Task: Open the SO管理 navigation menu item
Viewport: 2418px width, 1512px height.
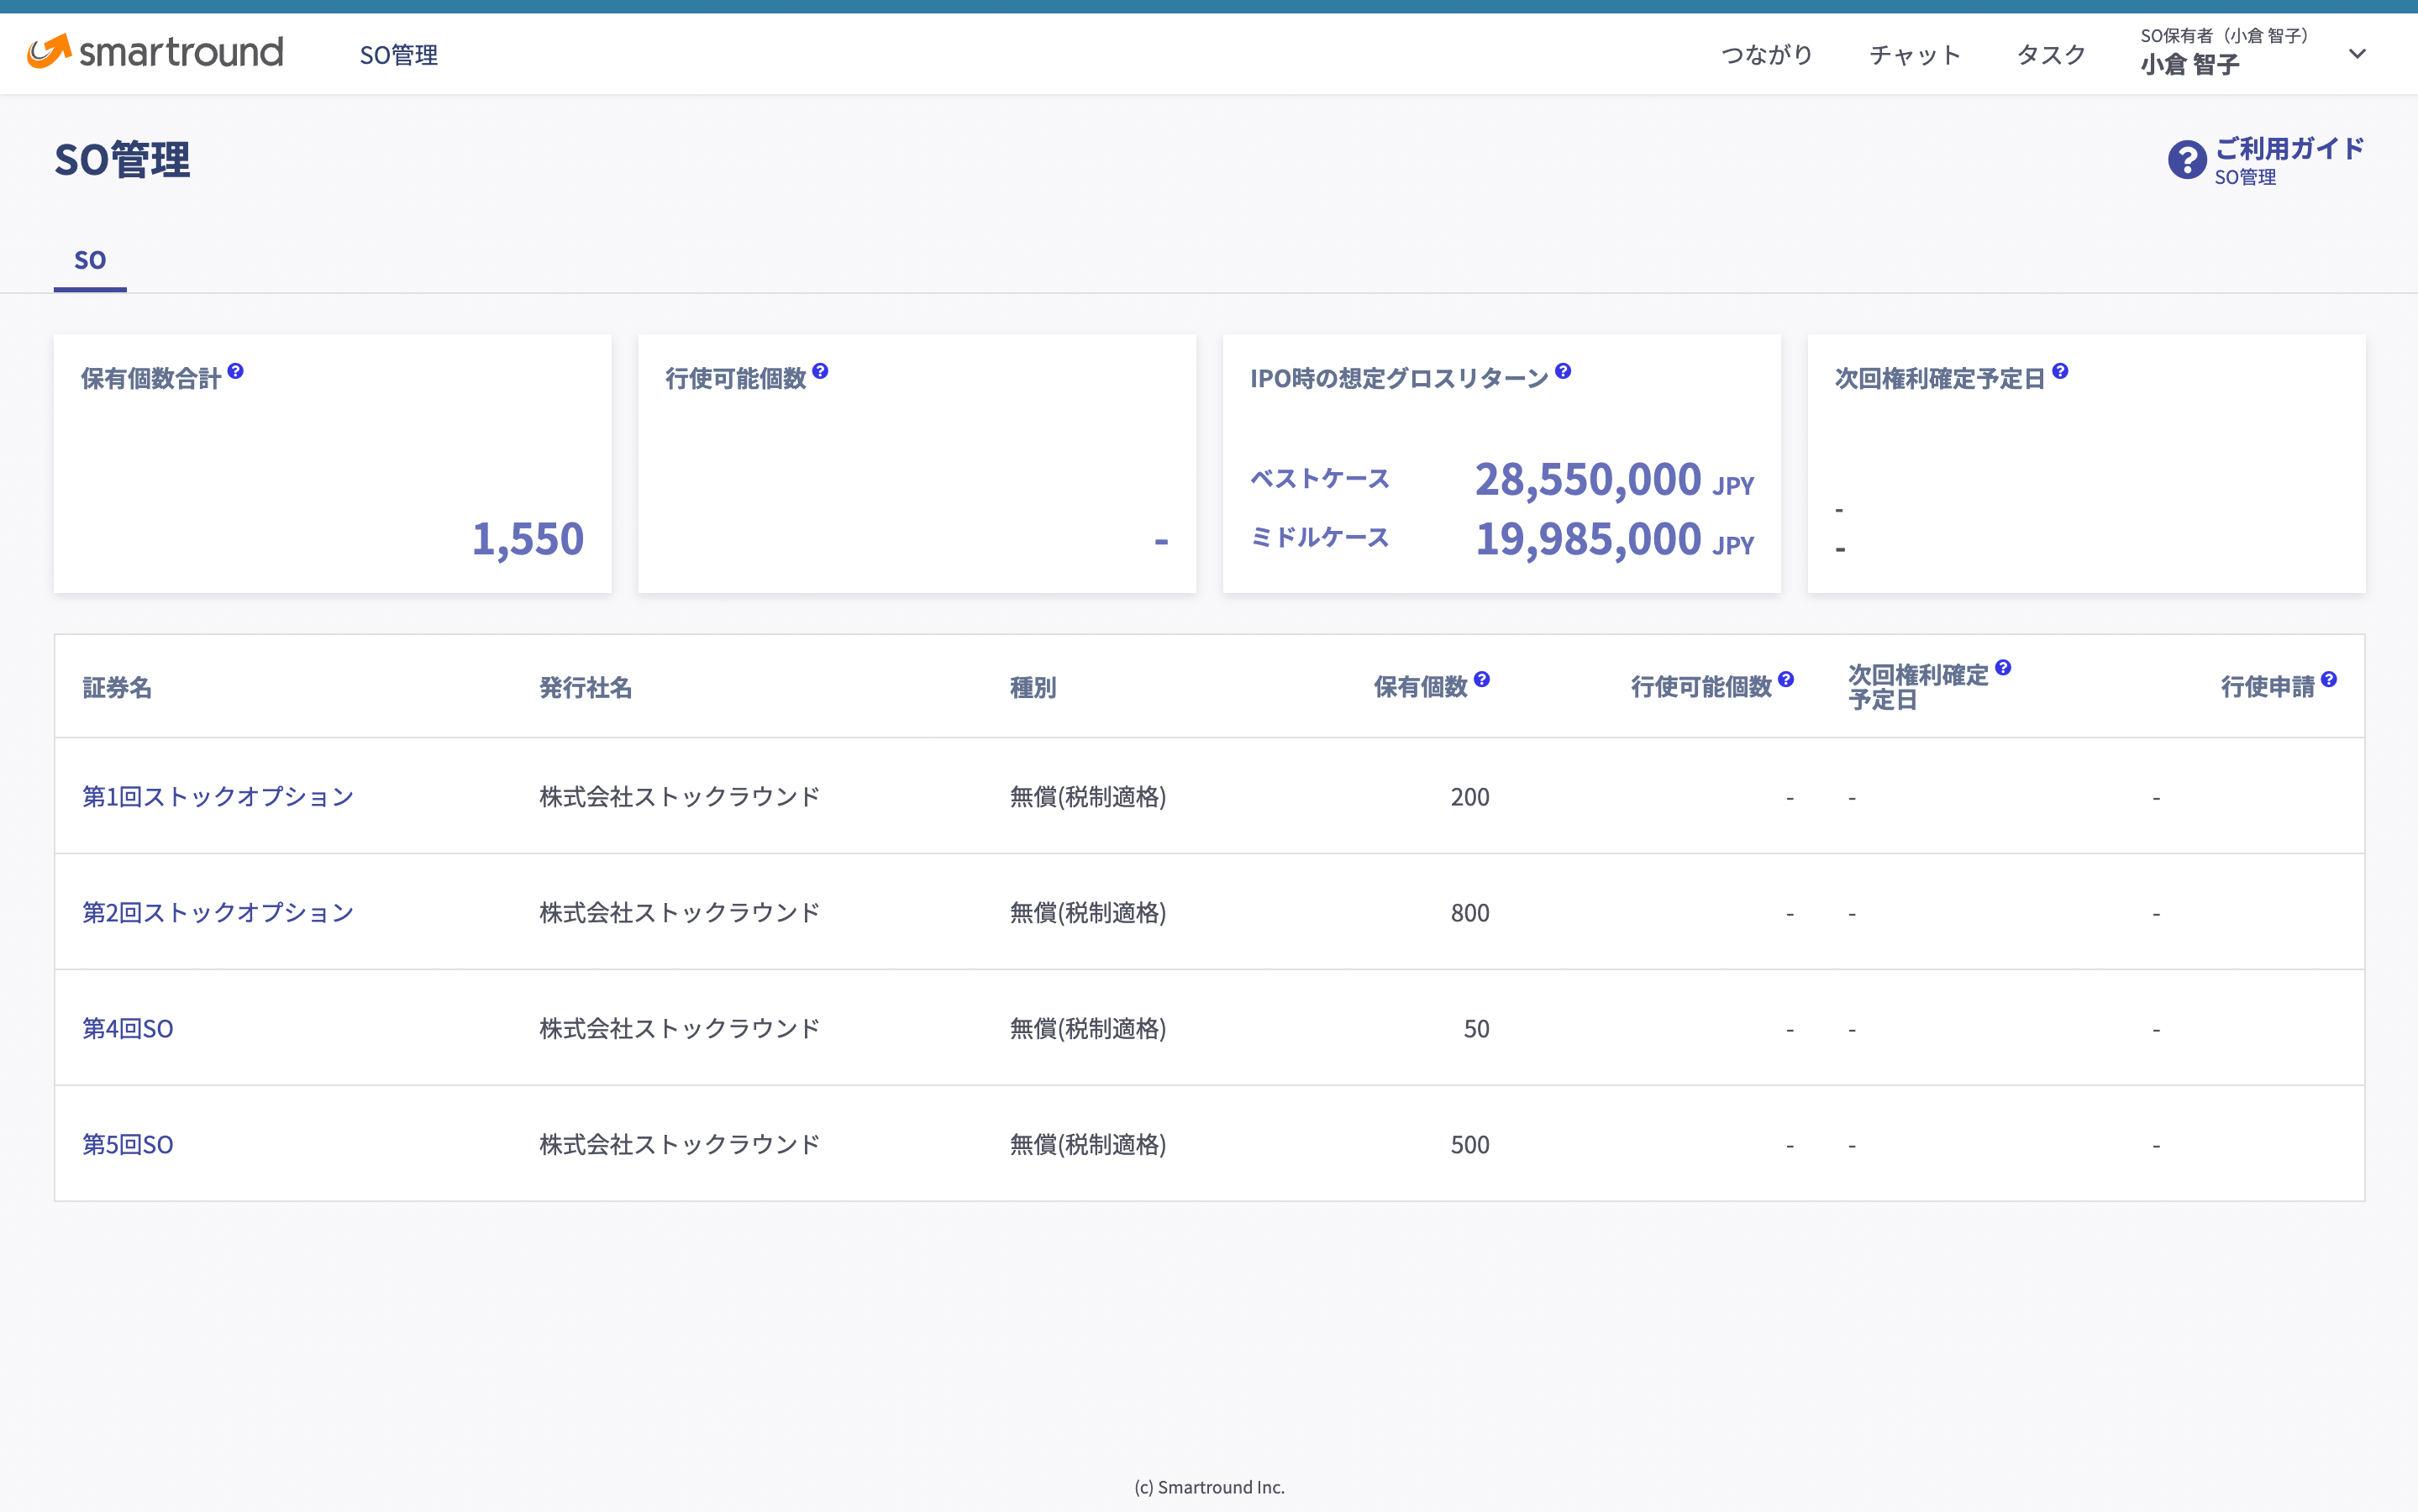Action: pyautogui.click(x=398, y=55)
